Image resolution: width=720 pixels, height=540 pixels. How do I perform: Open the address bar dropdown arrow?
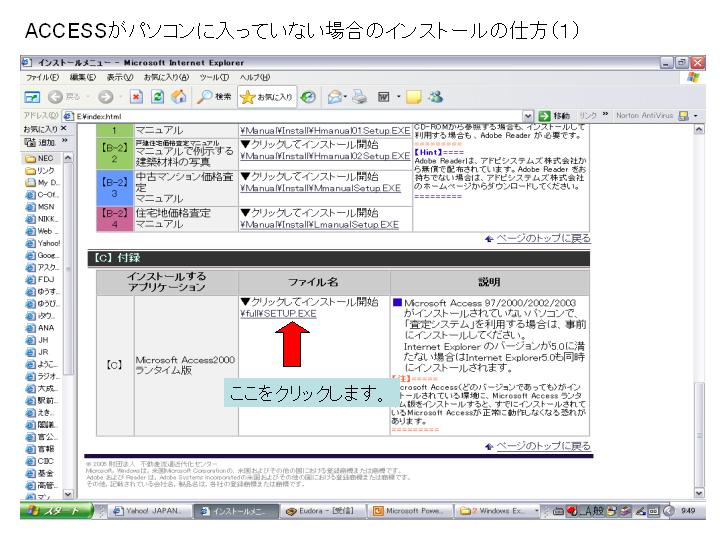coord(528,116)
